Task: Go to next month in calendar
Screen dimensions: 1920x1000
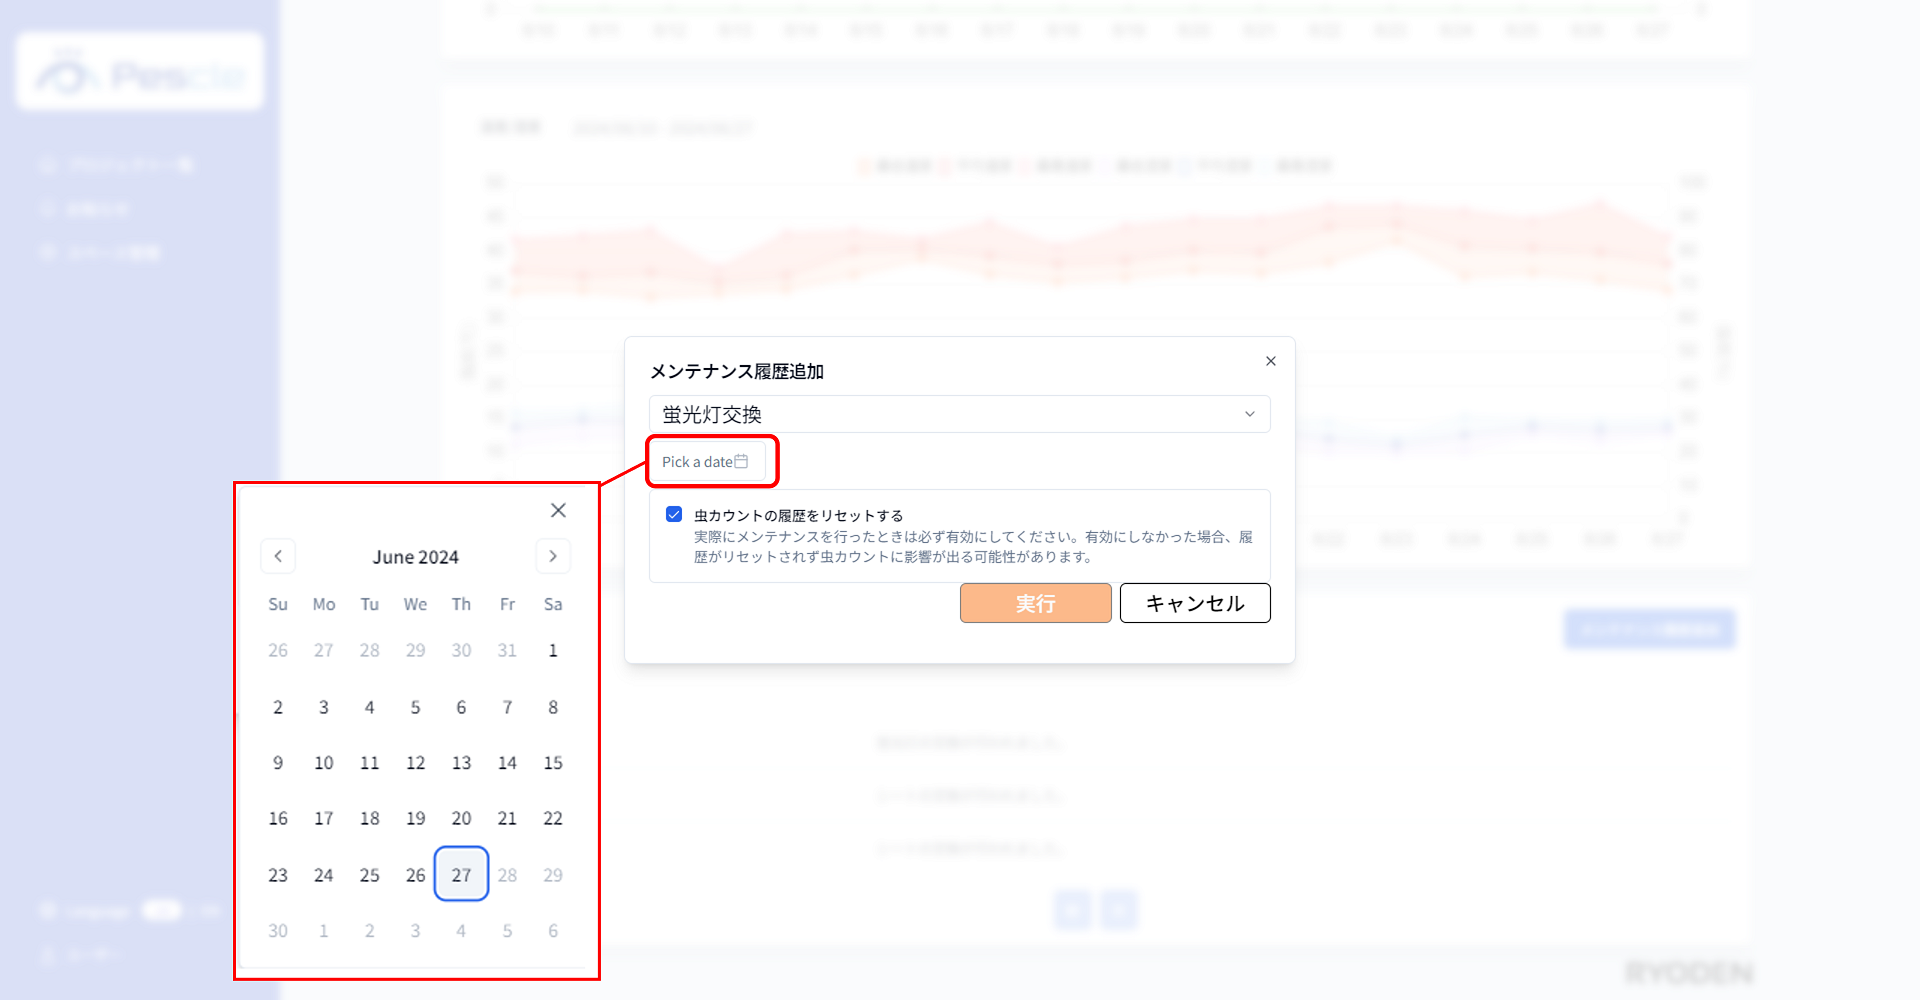Action: pos(553,556)
